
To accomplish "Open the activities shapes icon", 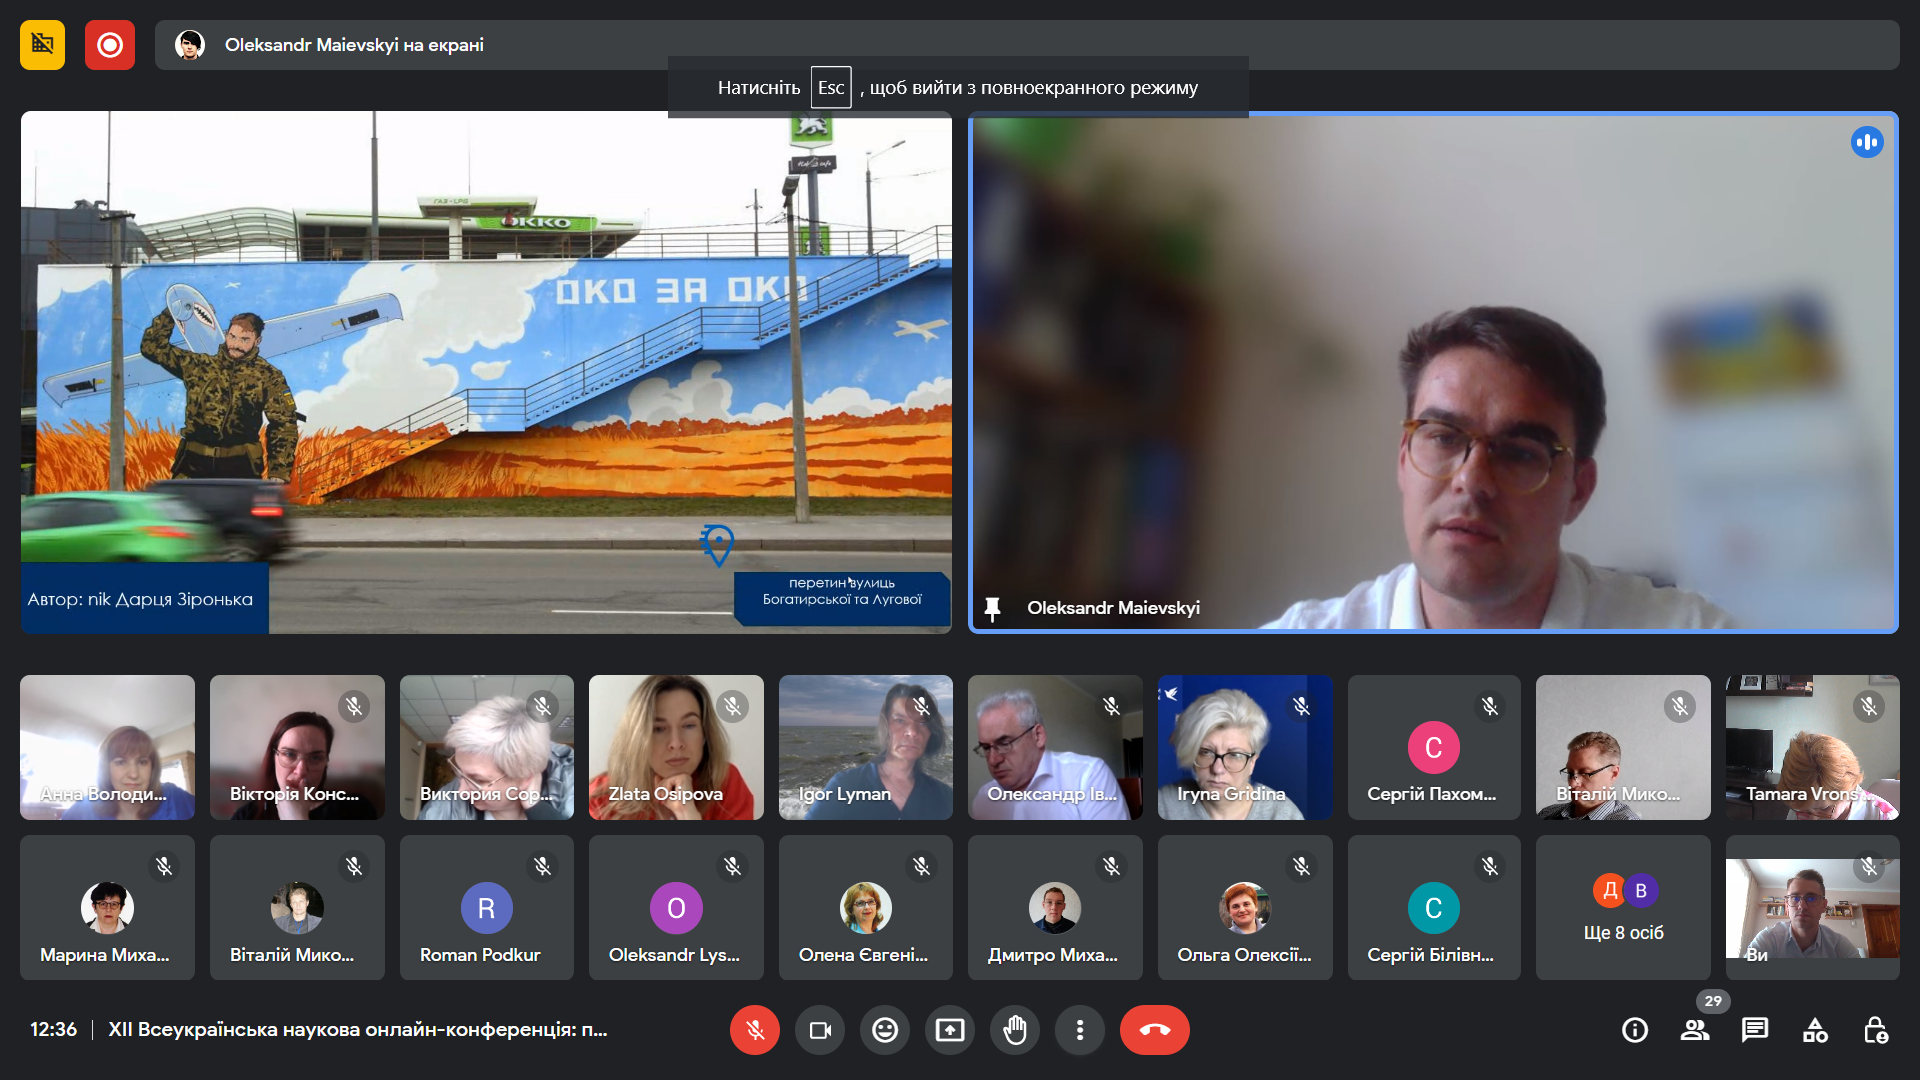I will pos(1815,1030).
